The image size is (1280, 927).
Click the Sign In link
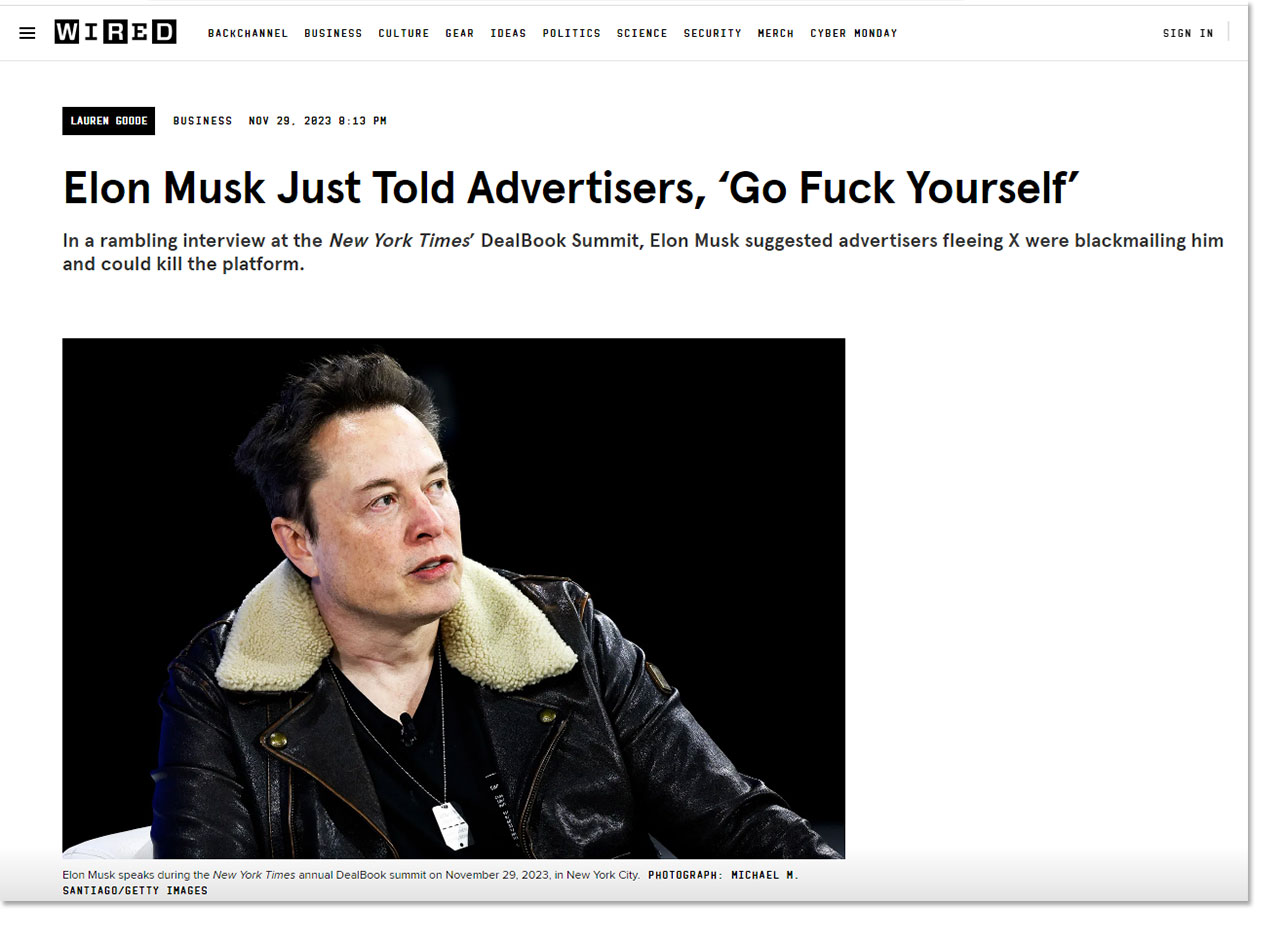click(x=1188, y=33)
